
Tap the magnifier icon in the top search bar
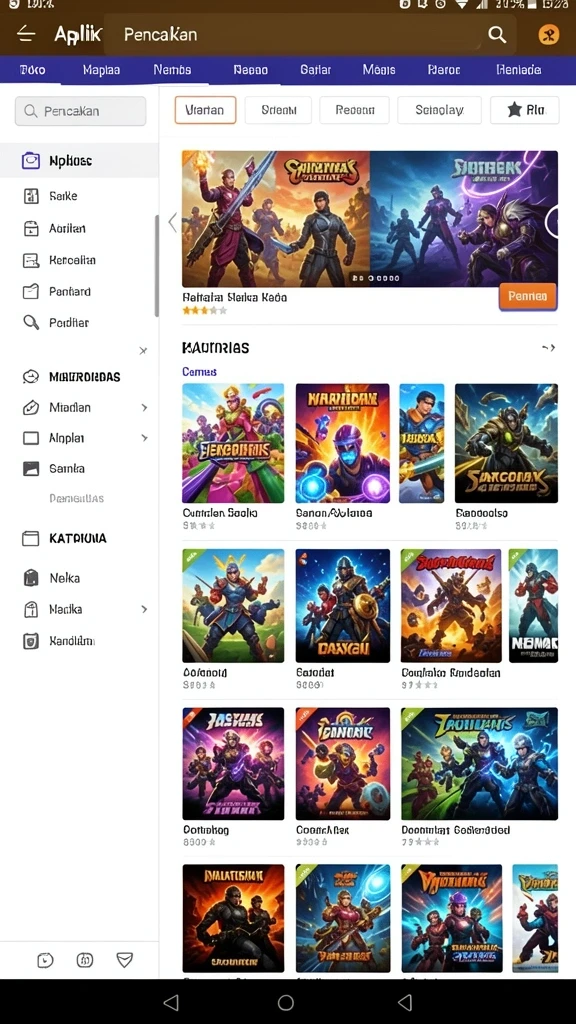pos(497,35)
